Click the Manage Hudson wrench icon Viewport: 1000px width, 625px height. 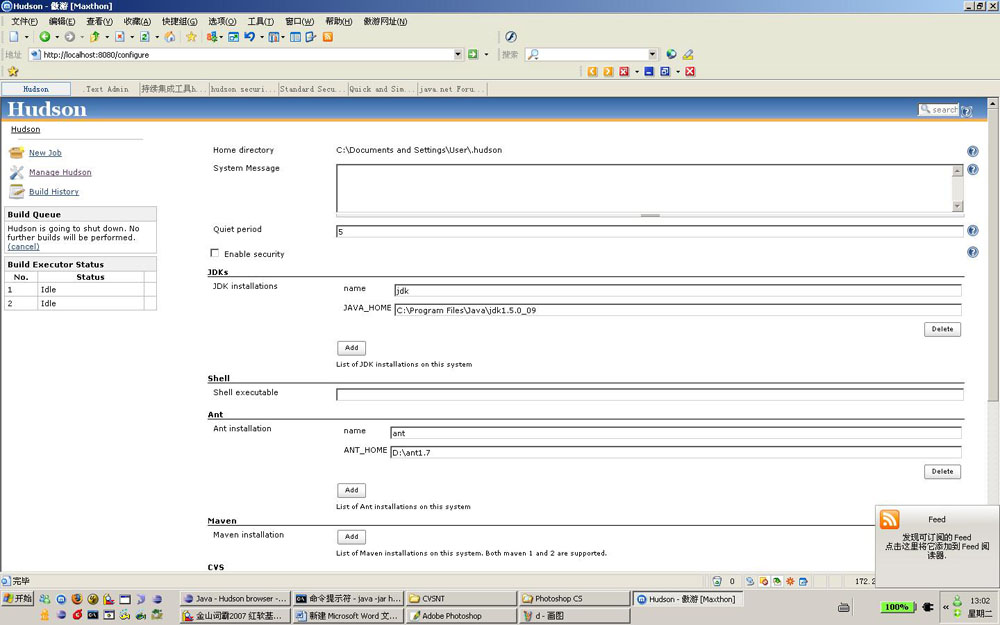[16, 172]
